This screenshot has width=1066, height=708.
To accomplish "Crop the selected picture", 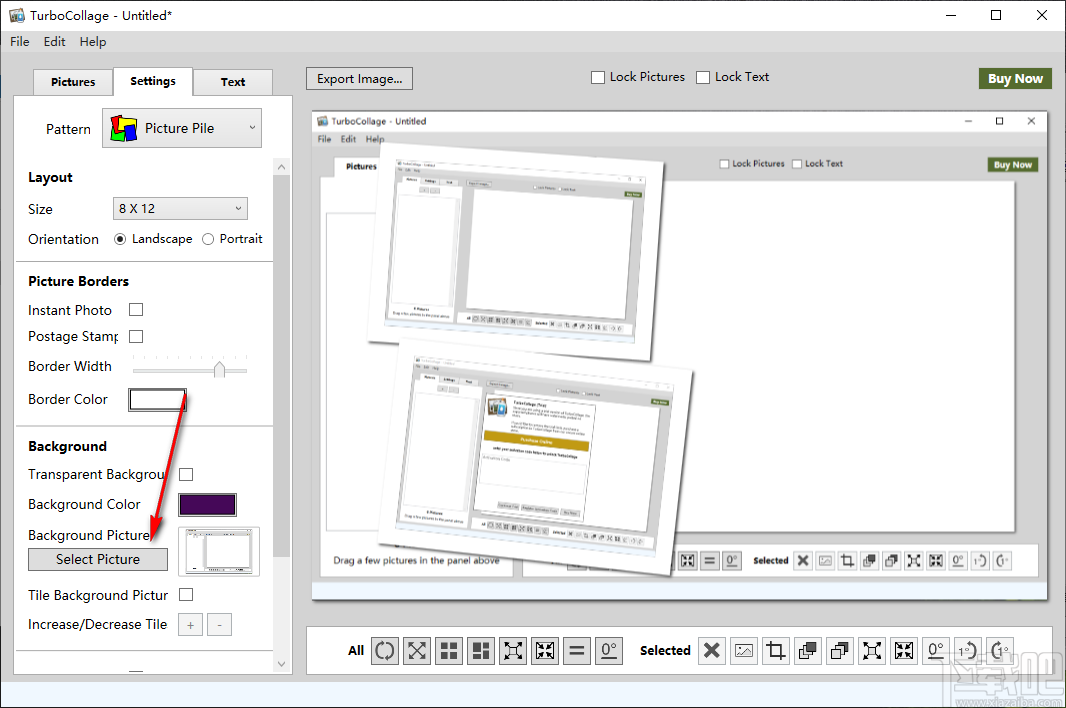I will (776, 651).
